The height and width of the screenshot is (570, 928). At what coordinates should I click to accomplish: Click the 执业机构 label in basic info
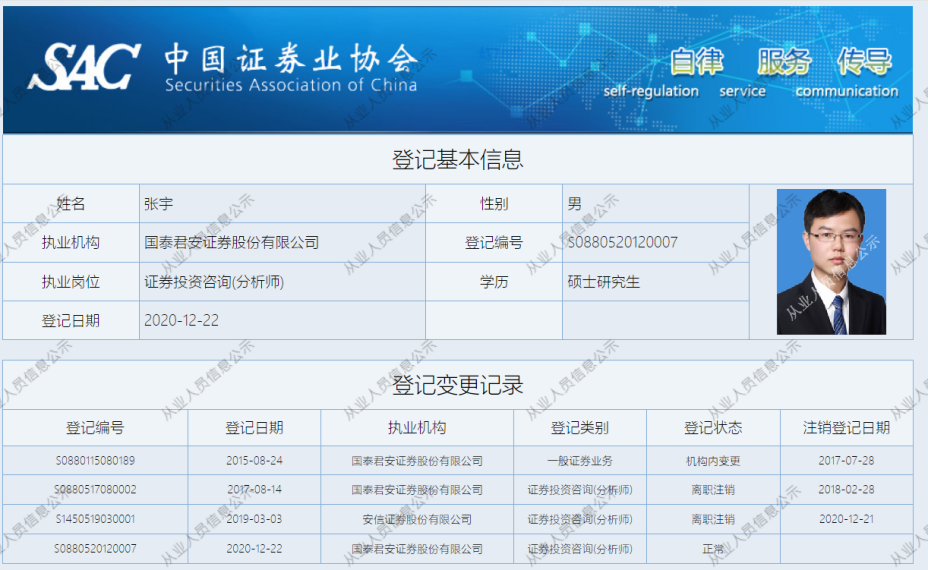point(71,242)
